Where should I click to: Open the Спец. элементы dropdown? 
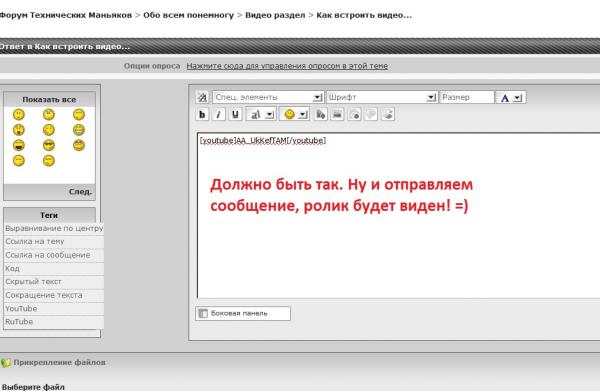(x=268, y=97)
